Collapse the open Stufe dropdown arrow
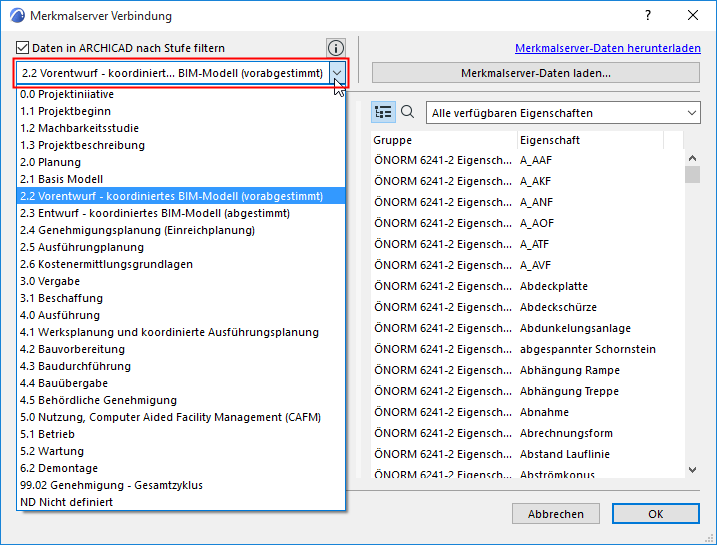717x545 pixels. [x=337, y=73]
